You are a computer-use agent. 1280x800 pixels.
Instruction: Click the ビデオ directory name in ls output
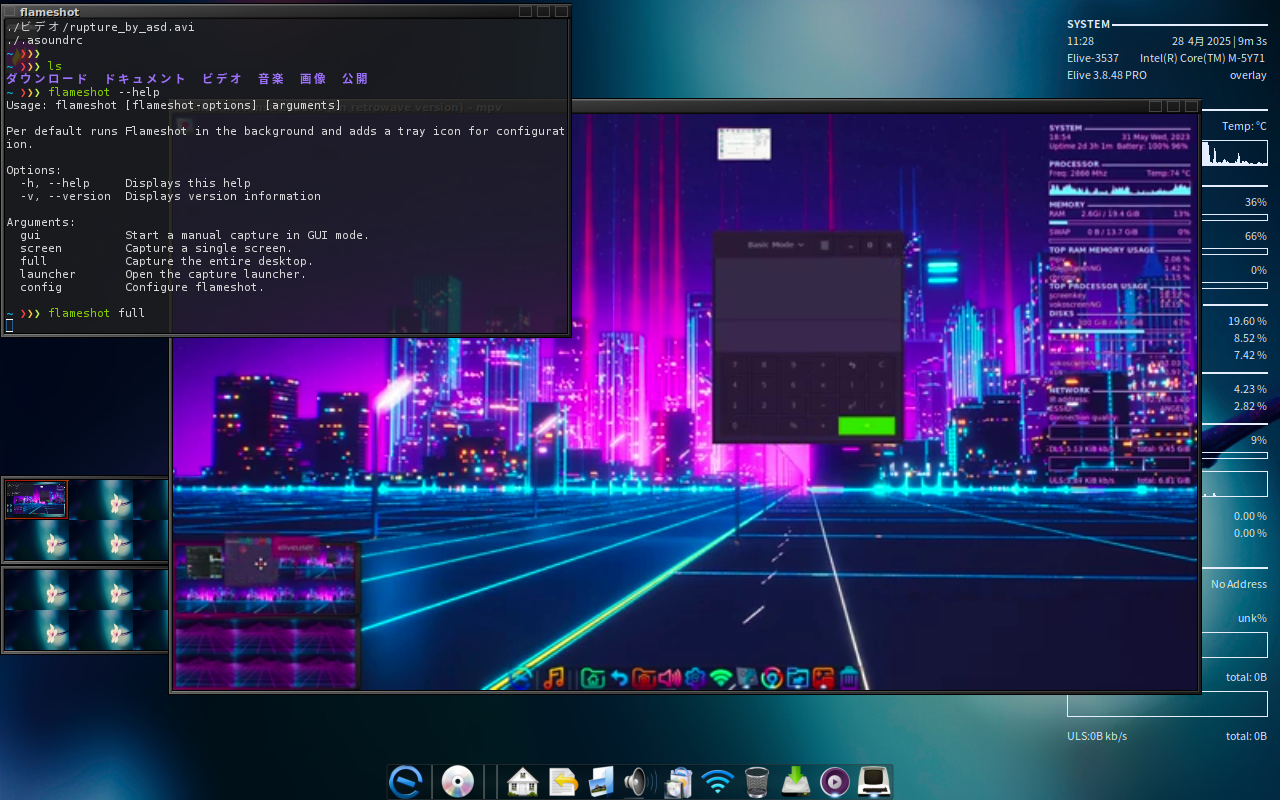pyautogui.click(x=221, y=79)
